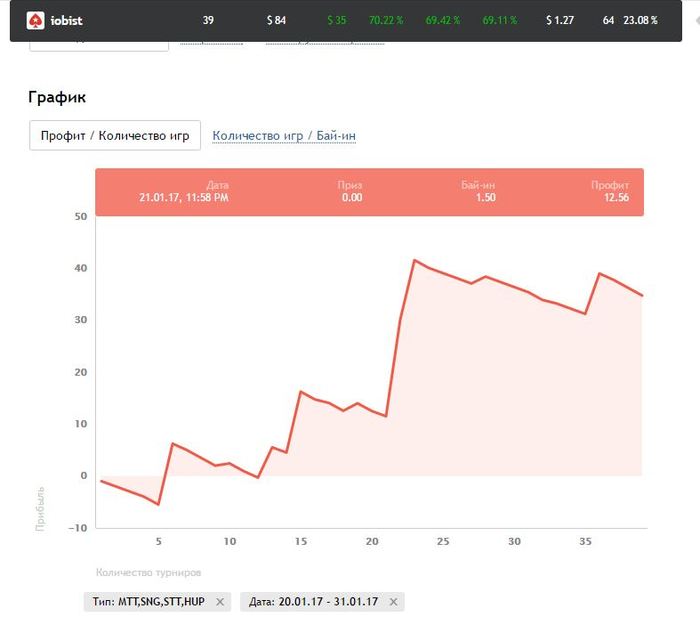The image size is (700, 625).
Task: Click the Дата: 20.01.17 - 31.01.17 chip label
Action: pyautogui.click(x=313, y=601)
